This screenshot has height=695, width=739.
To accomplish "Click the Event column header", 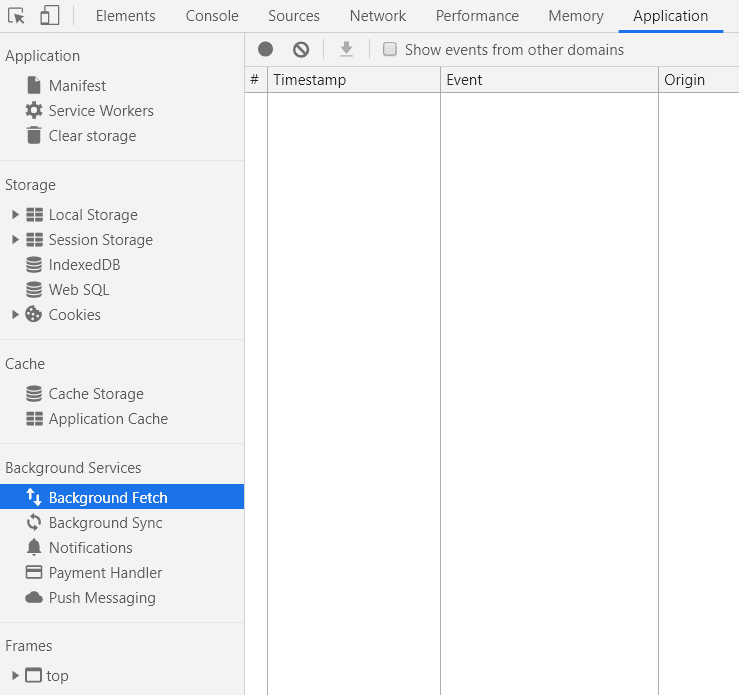I will 549,80.
